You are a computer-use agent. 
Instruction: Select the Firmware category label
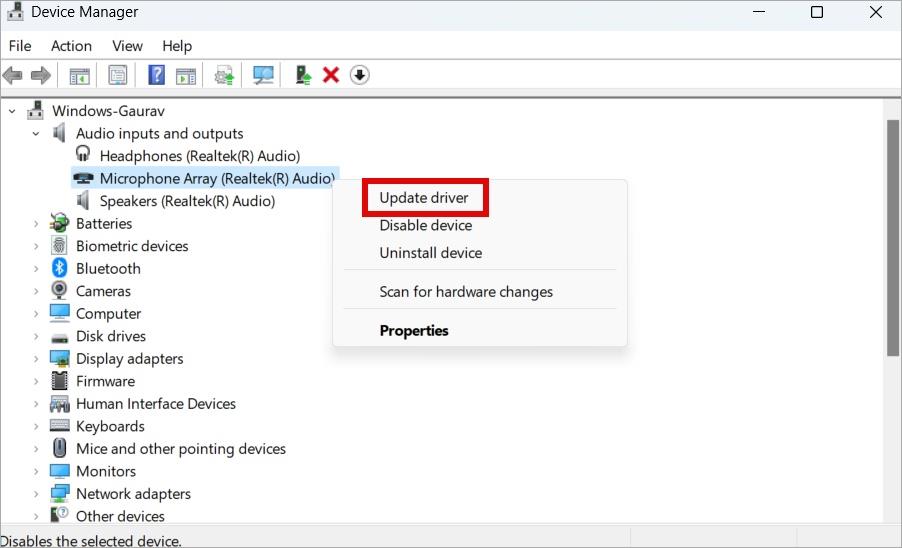click(105, 381)
